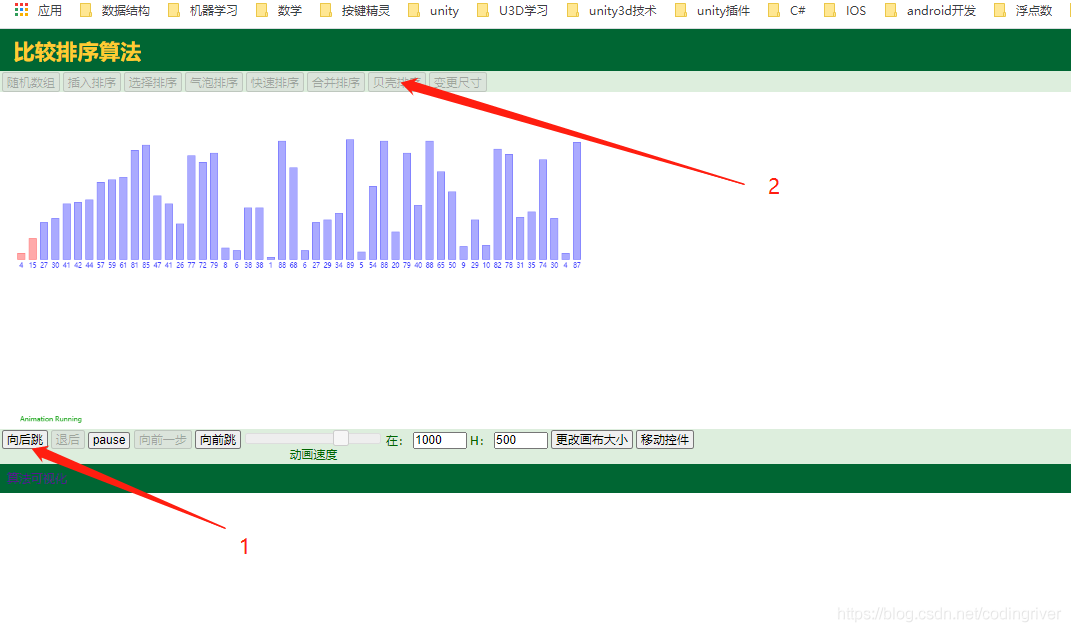The height and width of the screenshot is (632, 1071).
Task: Click the 退后 step back button
Action: pos(68,439)
